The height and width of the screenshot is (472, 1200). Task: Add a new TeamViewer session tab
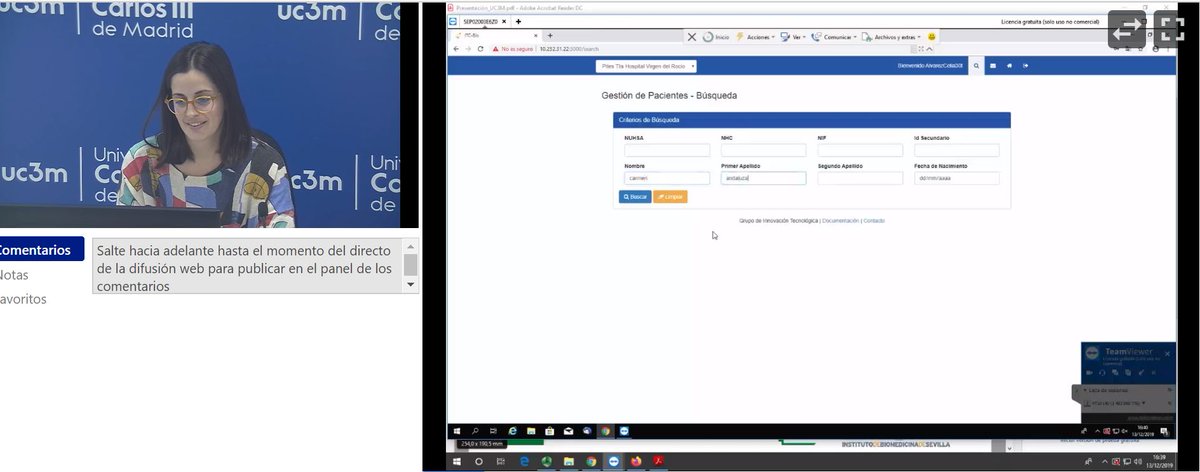(518, 21)
